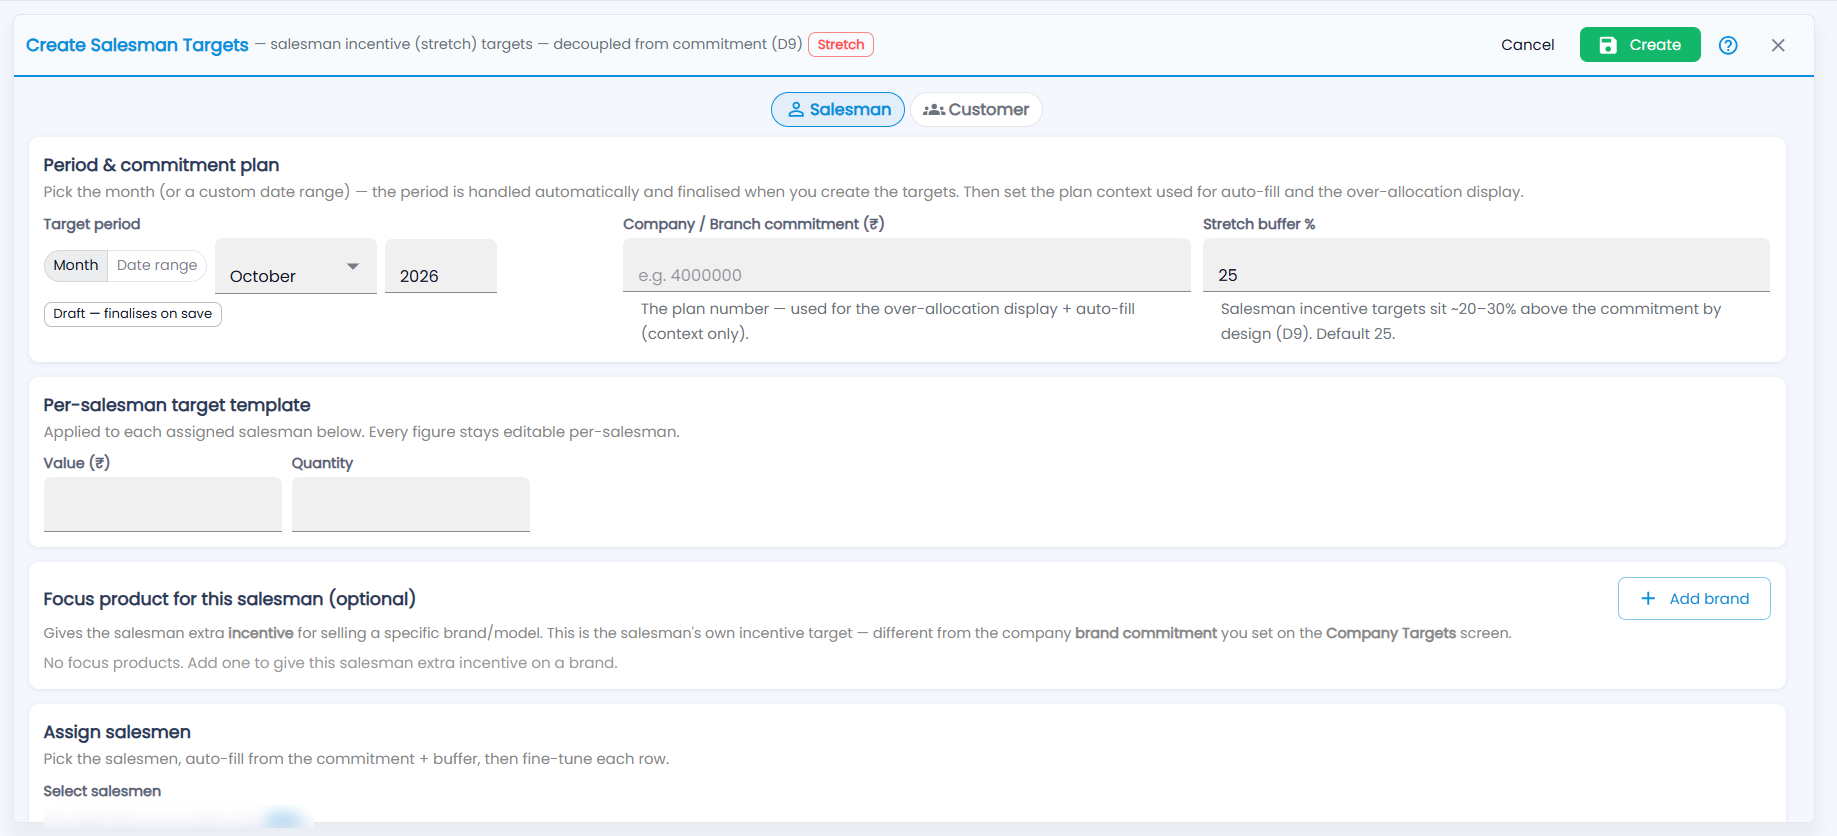
Task: Click the Period & commitment plan heading
Action: [161, 165]
